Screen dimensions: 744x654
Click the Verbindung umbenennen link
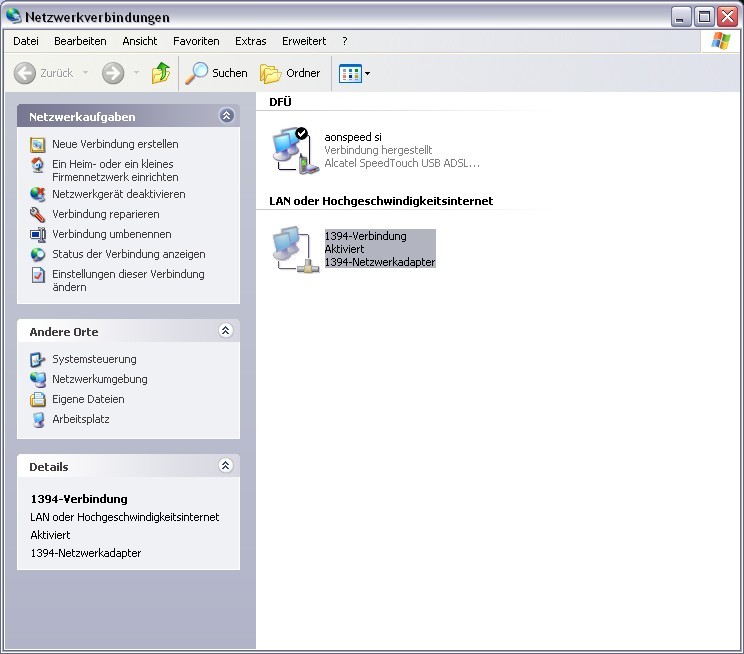pos(112,234)
